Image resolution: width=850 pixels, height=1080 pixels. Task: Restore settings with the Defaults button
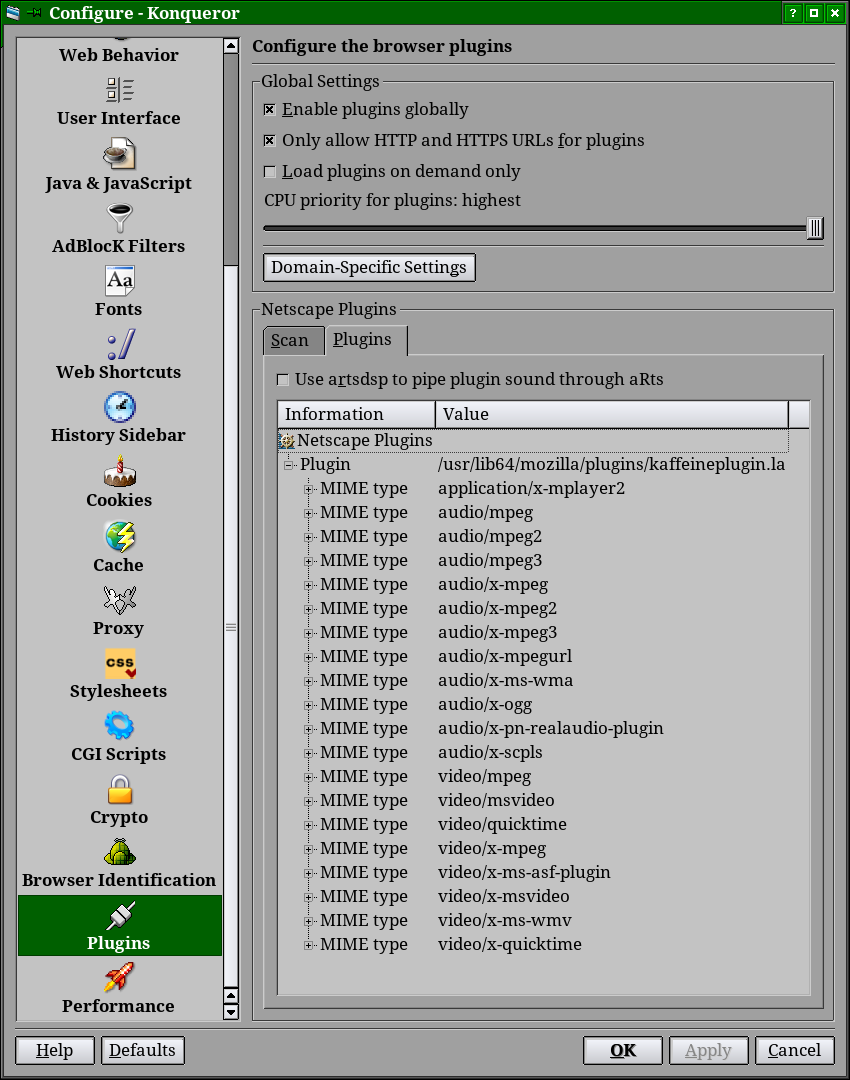[143, 1050]
